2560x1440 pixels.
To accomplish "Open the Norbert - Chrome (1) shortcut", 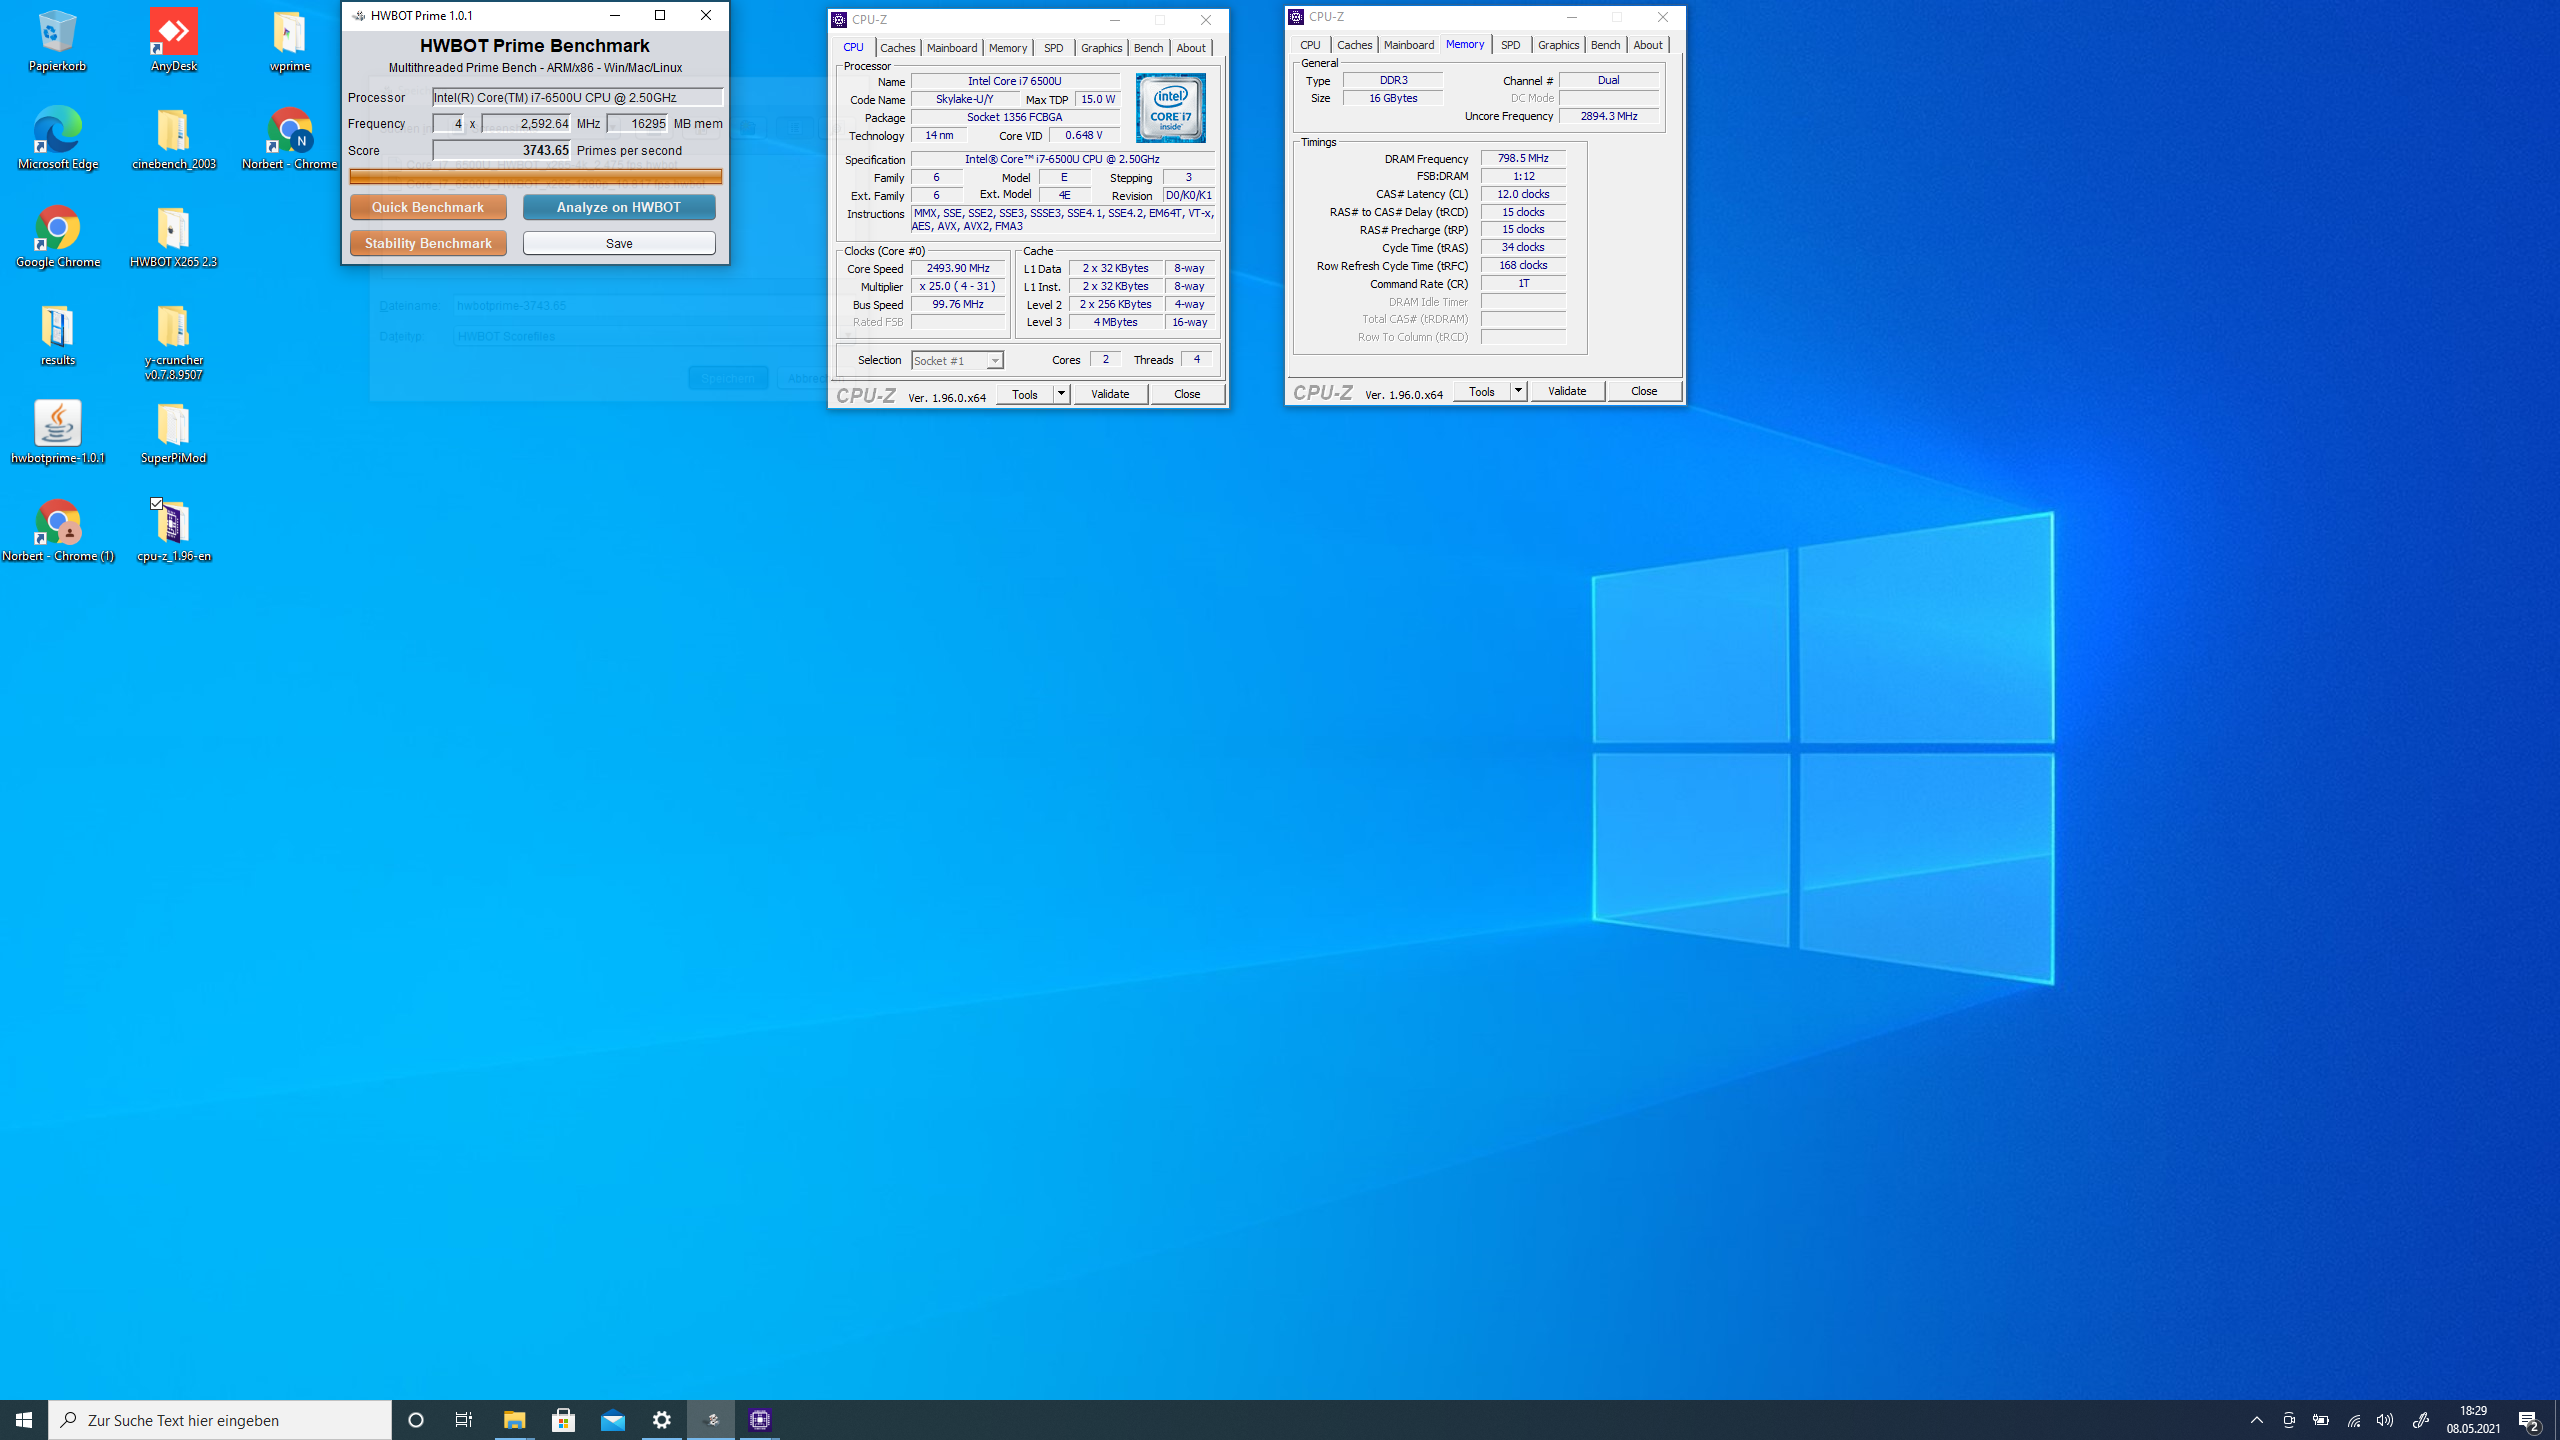I will pos(57,530).
